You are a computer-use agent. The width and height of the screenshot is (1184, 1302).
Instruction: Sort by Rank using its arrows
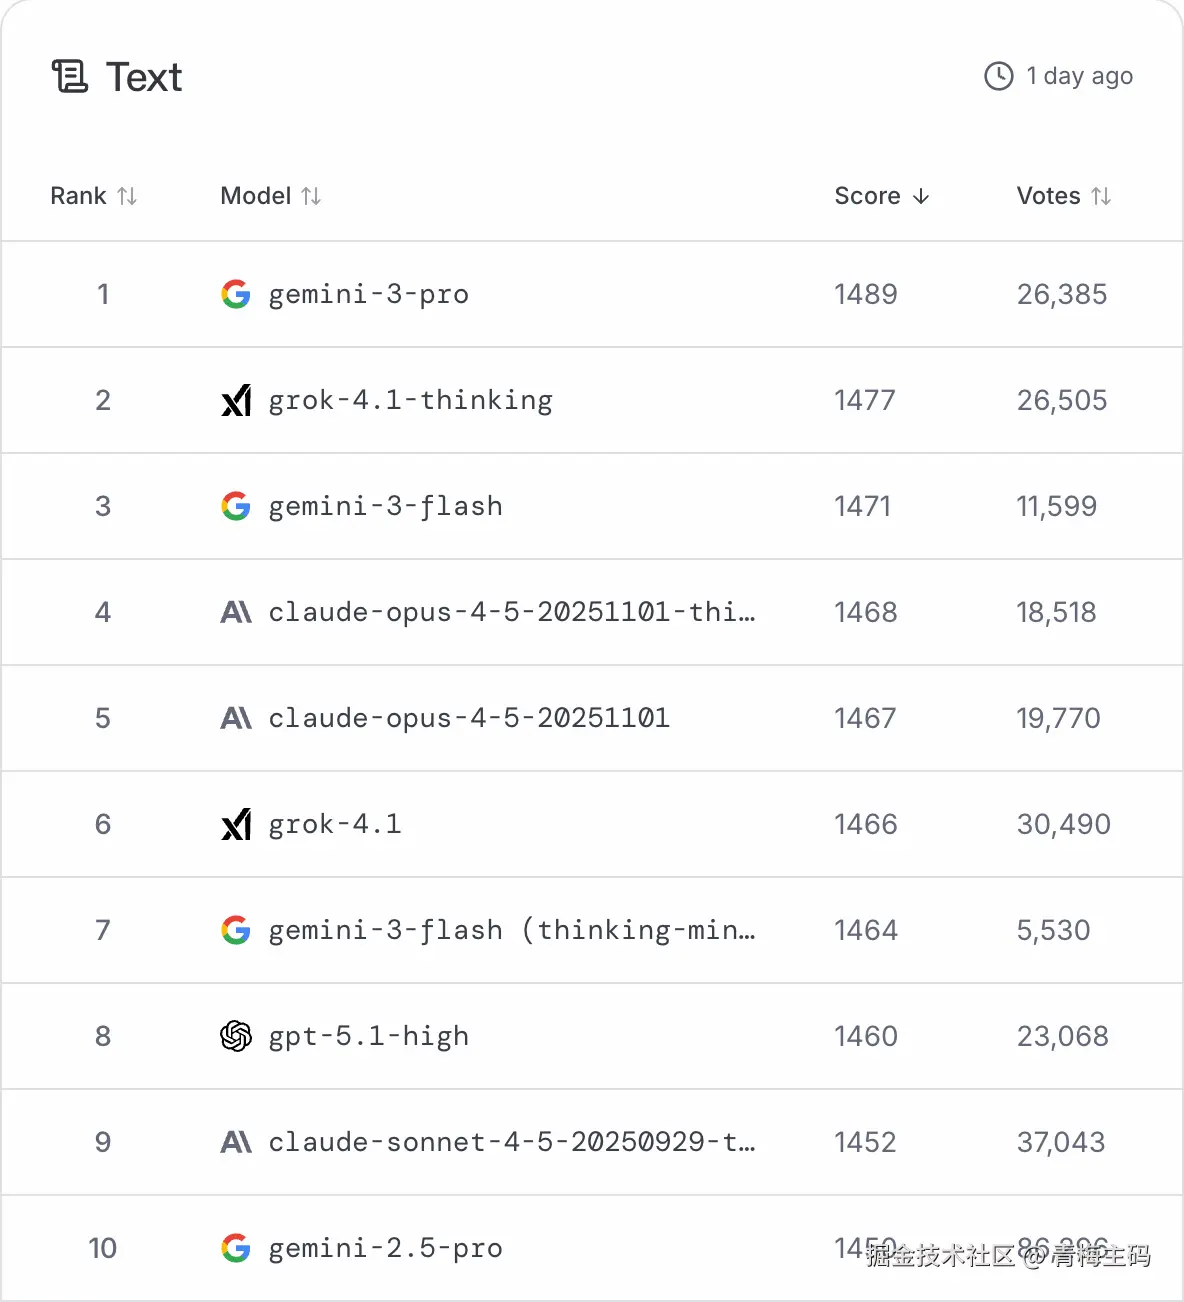[x=127, y=196]
